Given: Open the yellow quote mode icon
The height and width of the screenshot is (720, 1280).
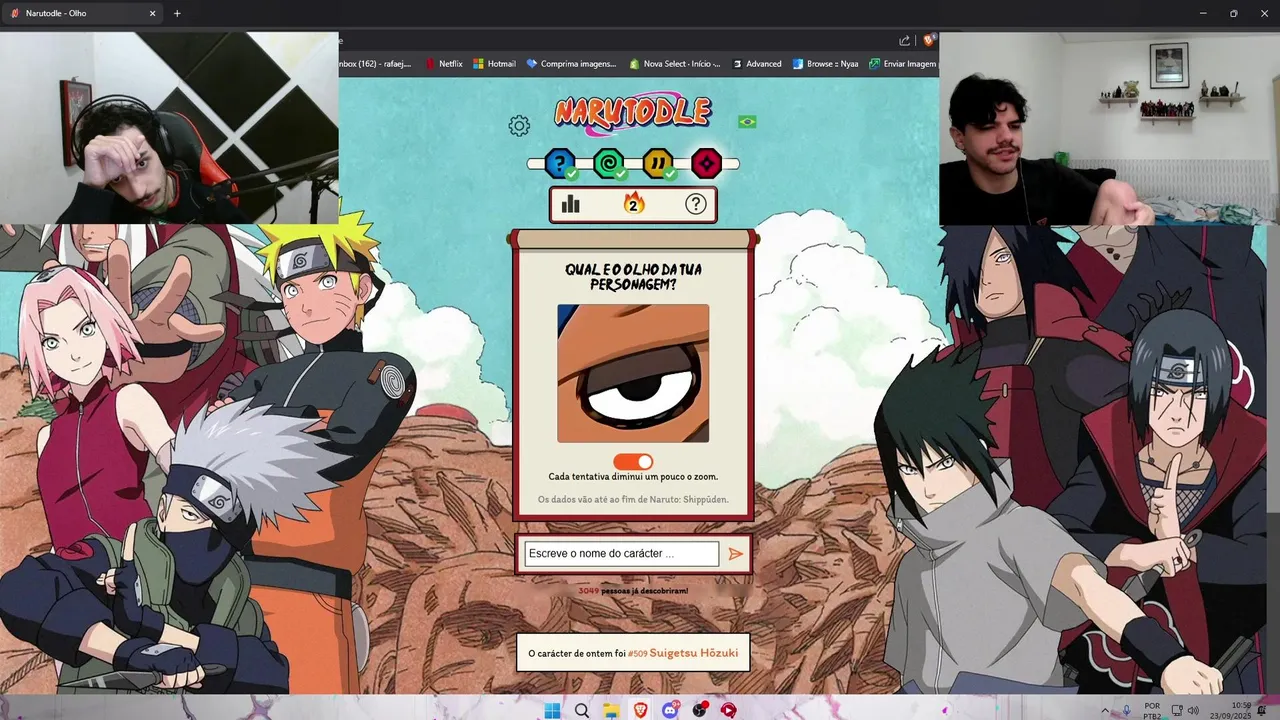Looking at the screenshot, I should 658,163.
